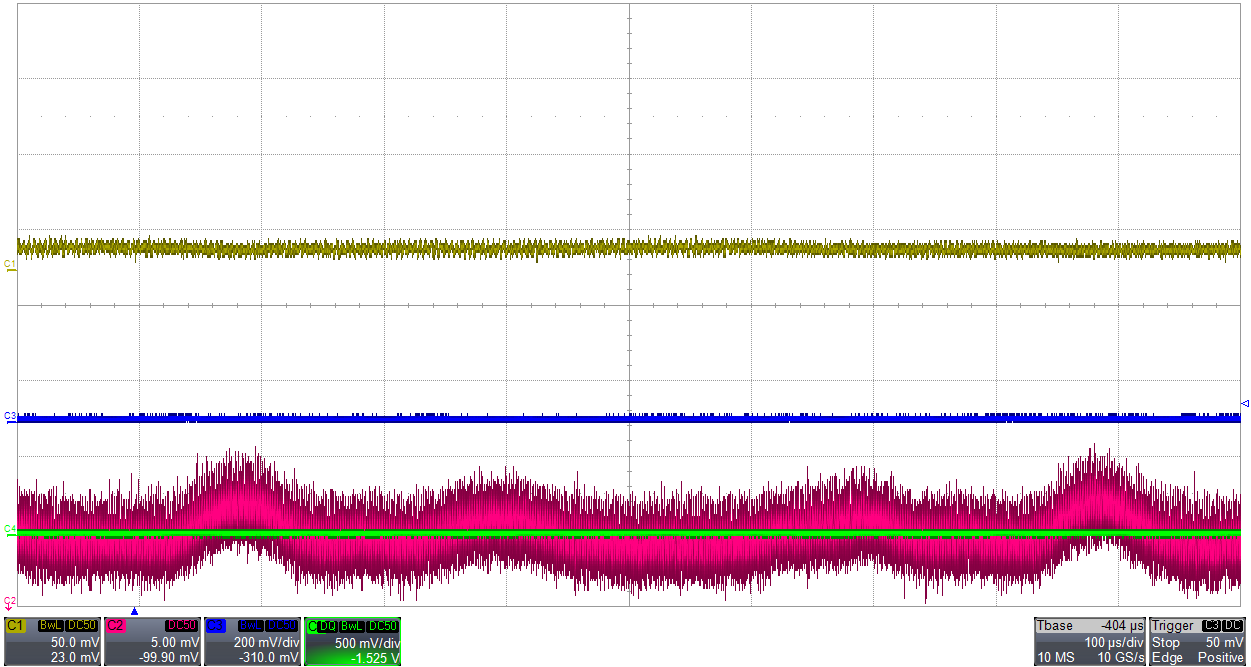The height and width of the screenshot is (667, 1251).
Task: Click the C3 offset value -310.0 mV
Action: (x=270, y=657)
